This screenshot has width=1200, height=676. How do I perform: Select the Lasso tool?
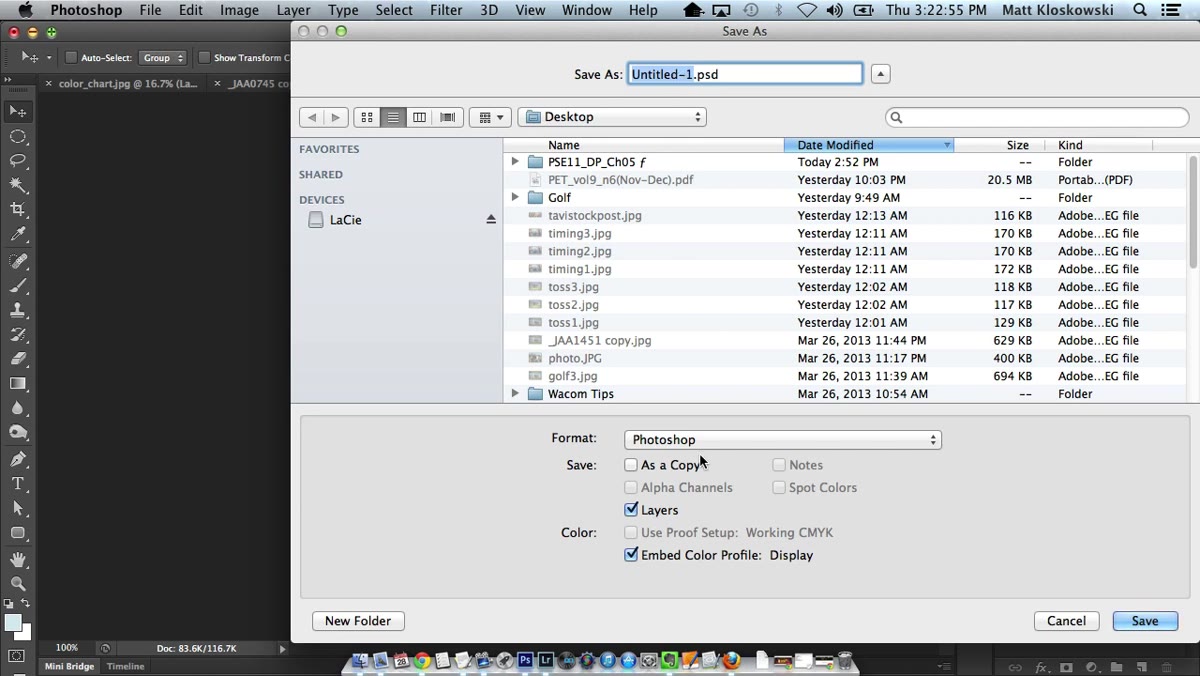[18, 160]
